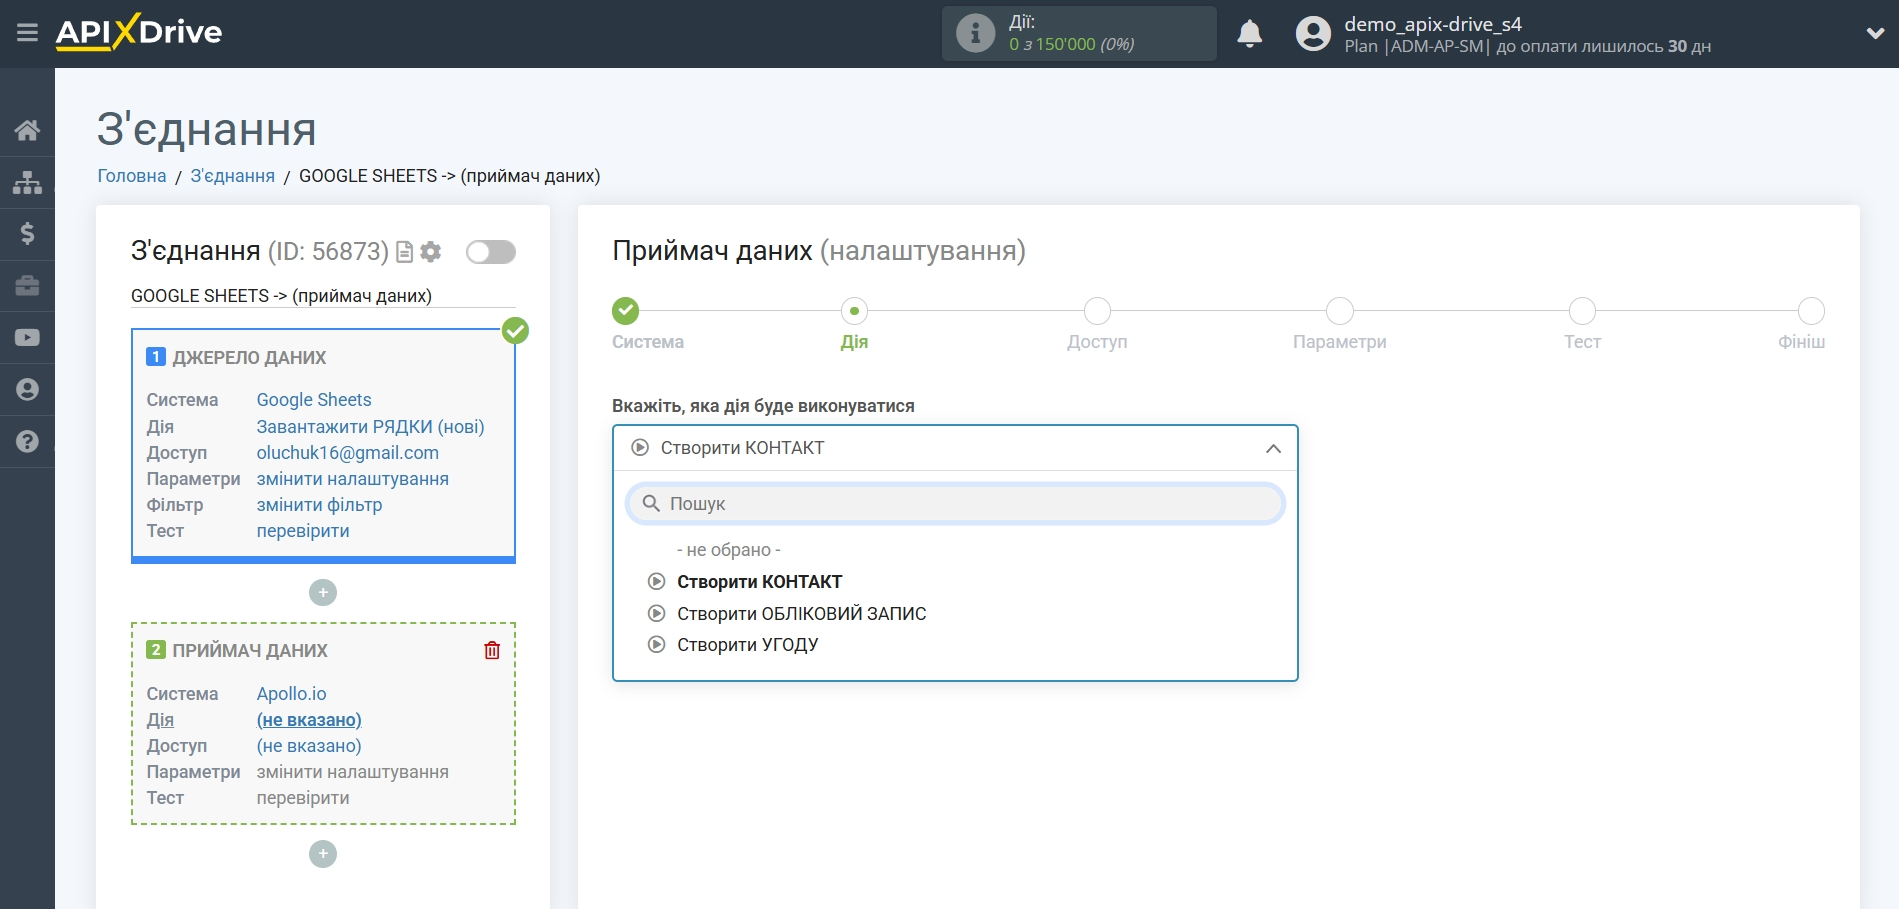This screenshot has width=1899, height=909.
Task: Delete the data receiver with trash icon
Action: pyautogui.click(x=492, y=650)
